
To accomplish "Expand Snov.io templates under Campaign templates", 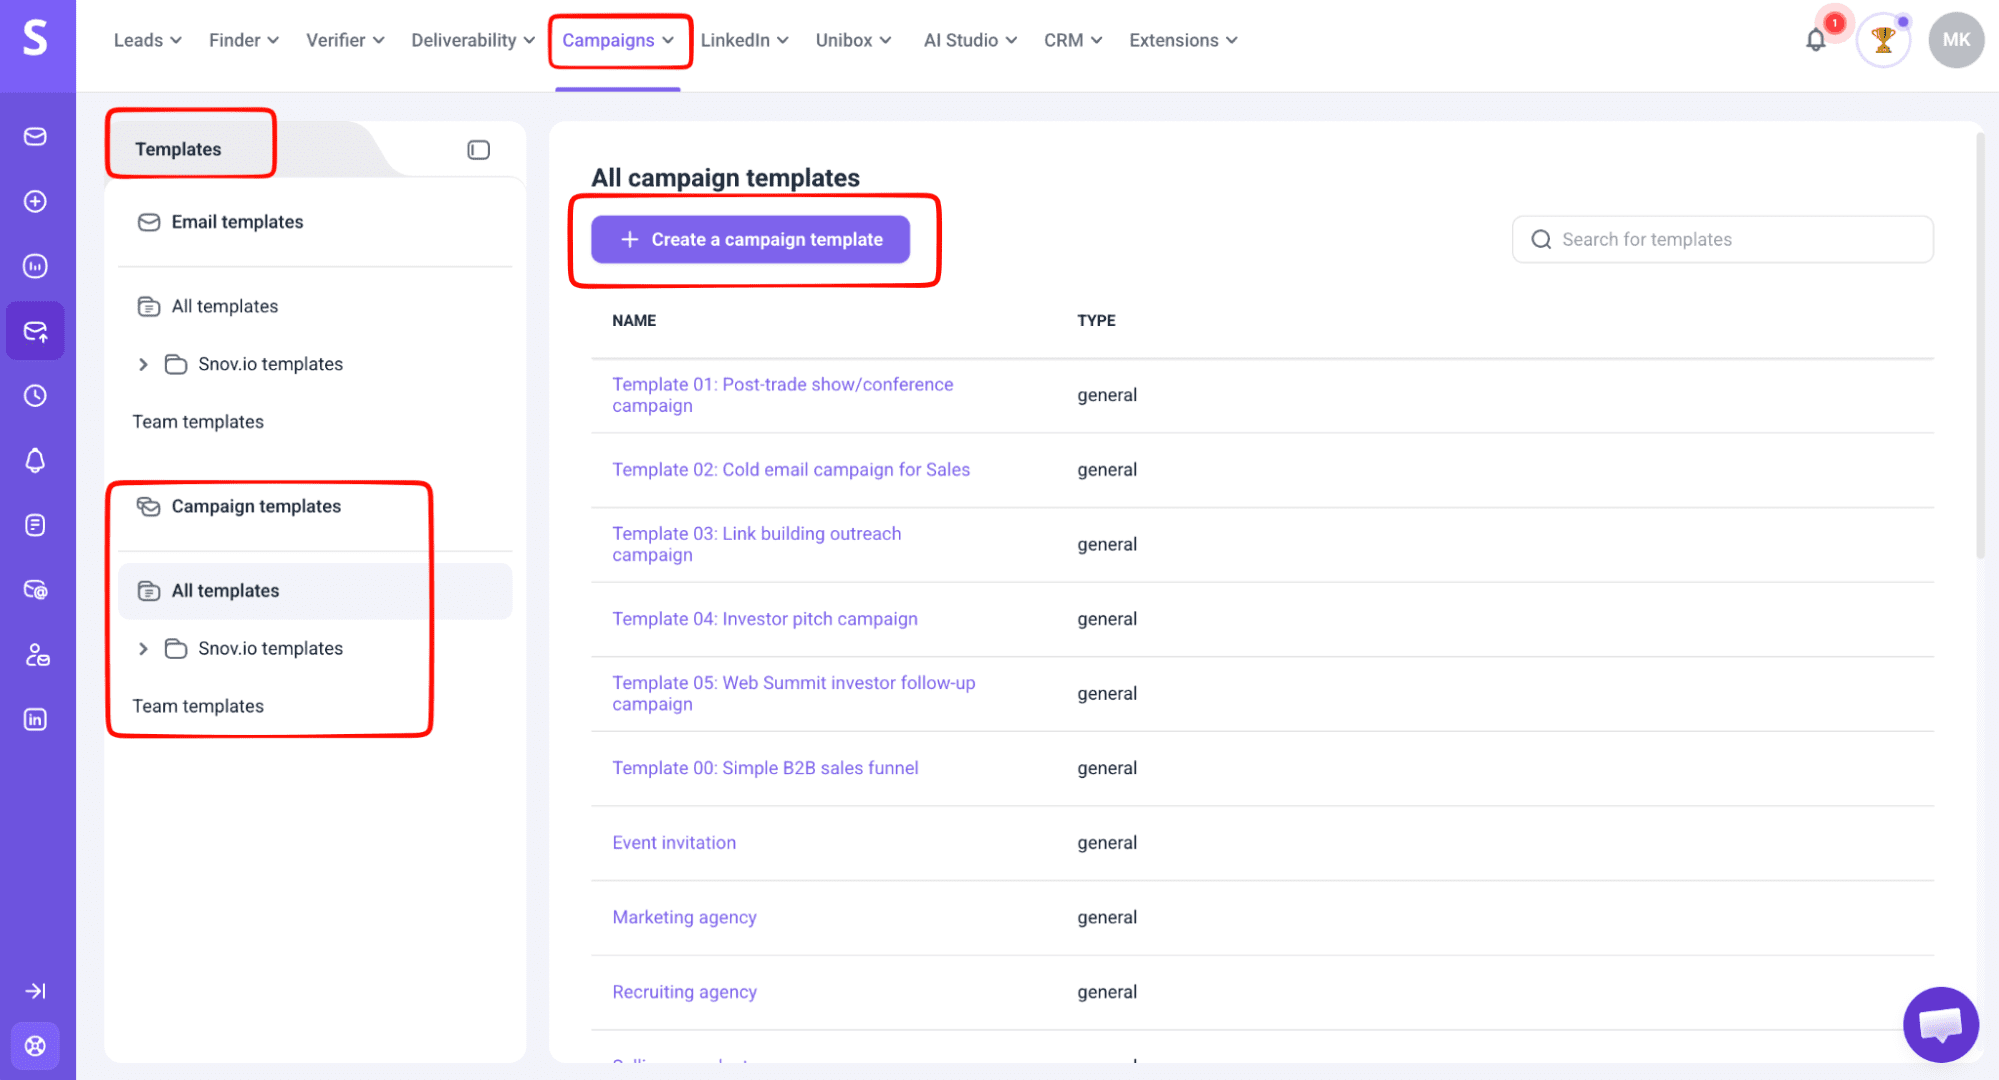I will coord(143,649).
